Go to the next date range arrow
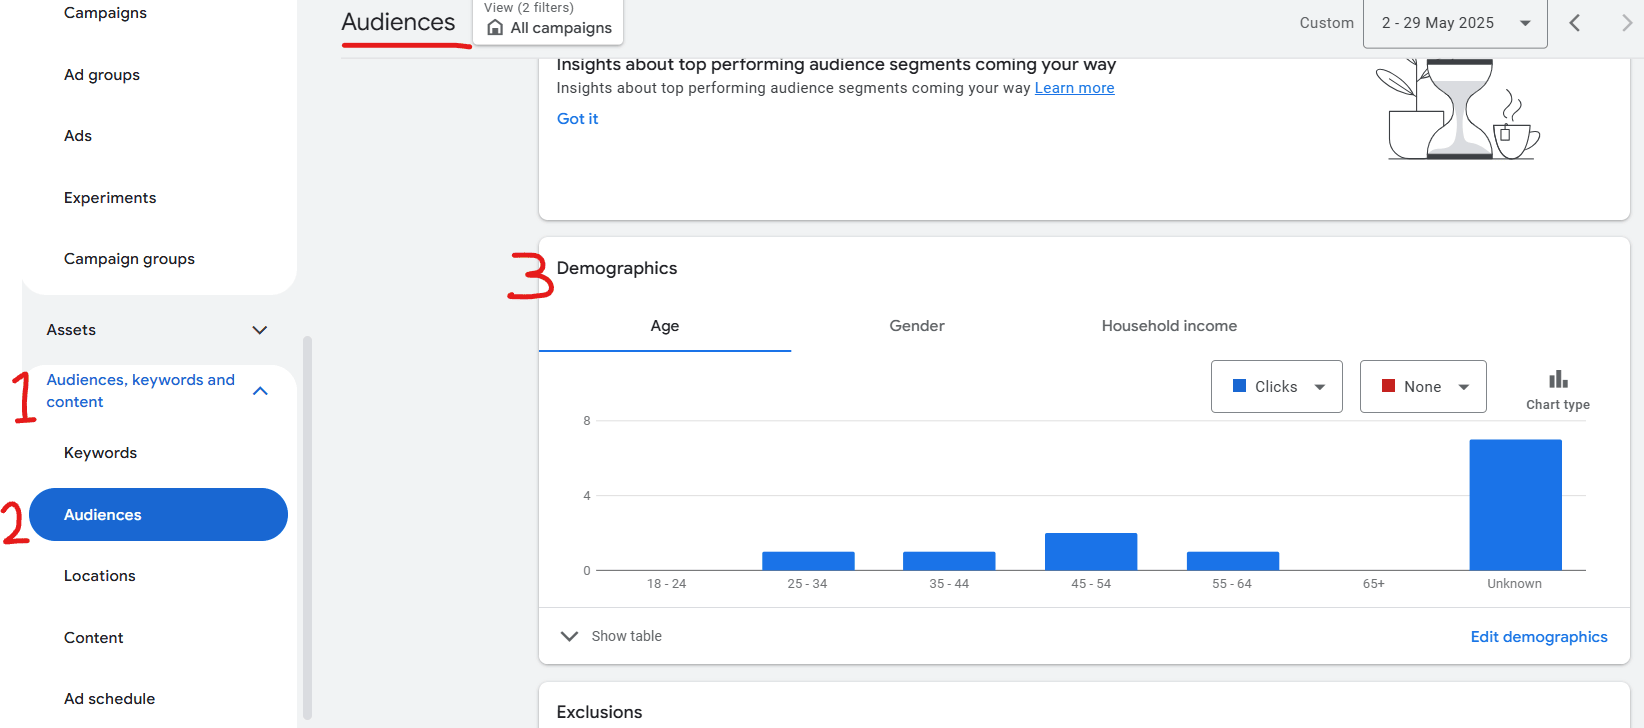Image resolution: width=1644 pixels, height=728 pixels. pos(1627,23)
